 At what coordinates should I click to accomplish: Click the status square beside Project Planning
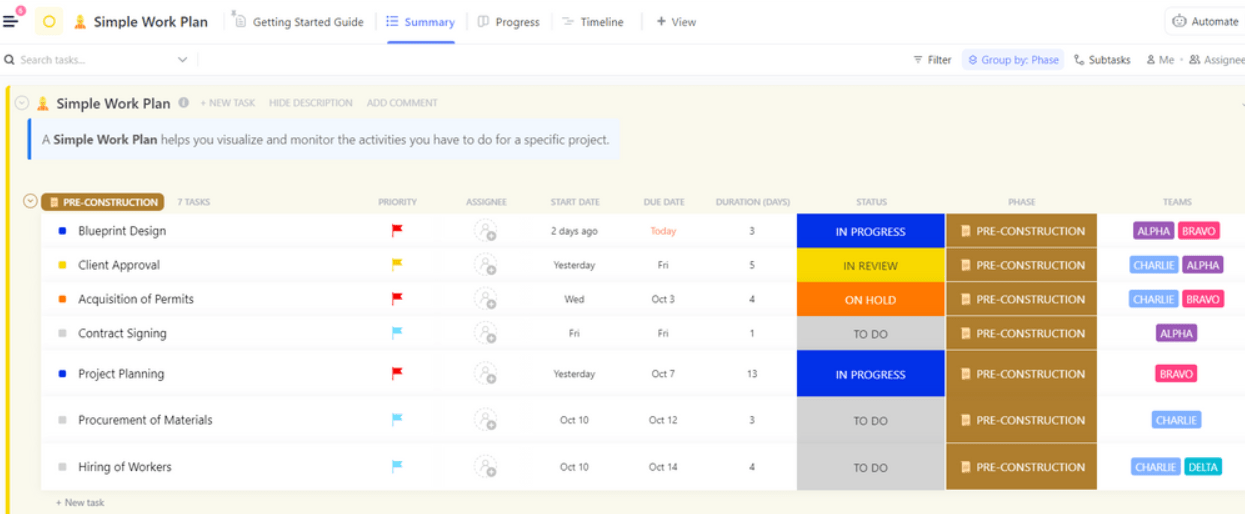click(63, 374)
